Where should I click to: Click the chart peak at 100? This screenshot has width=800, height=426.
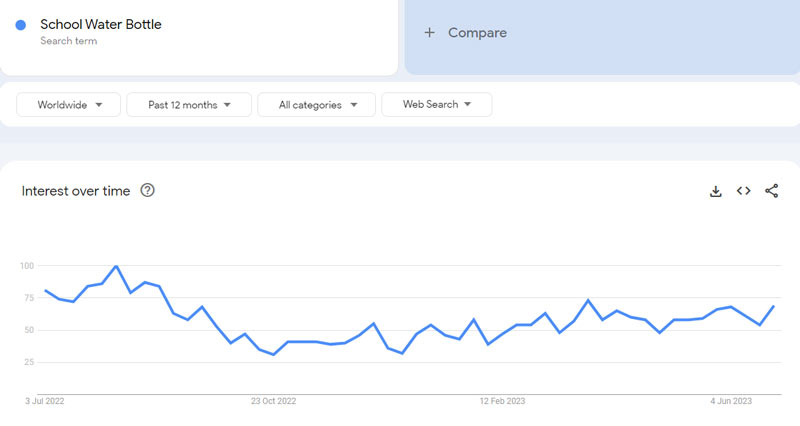point(117,266)
